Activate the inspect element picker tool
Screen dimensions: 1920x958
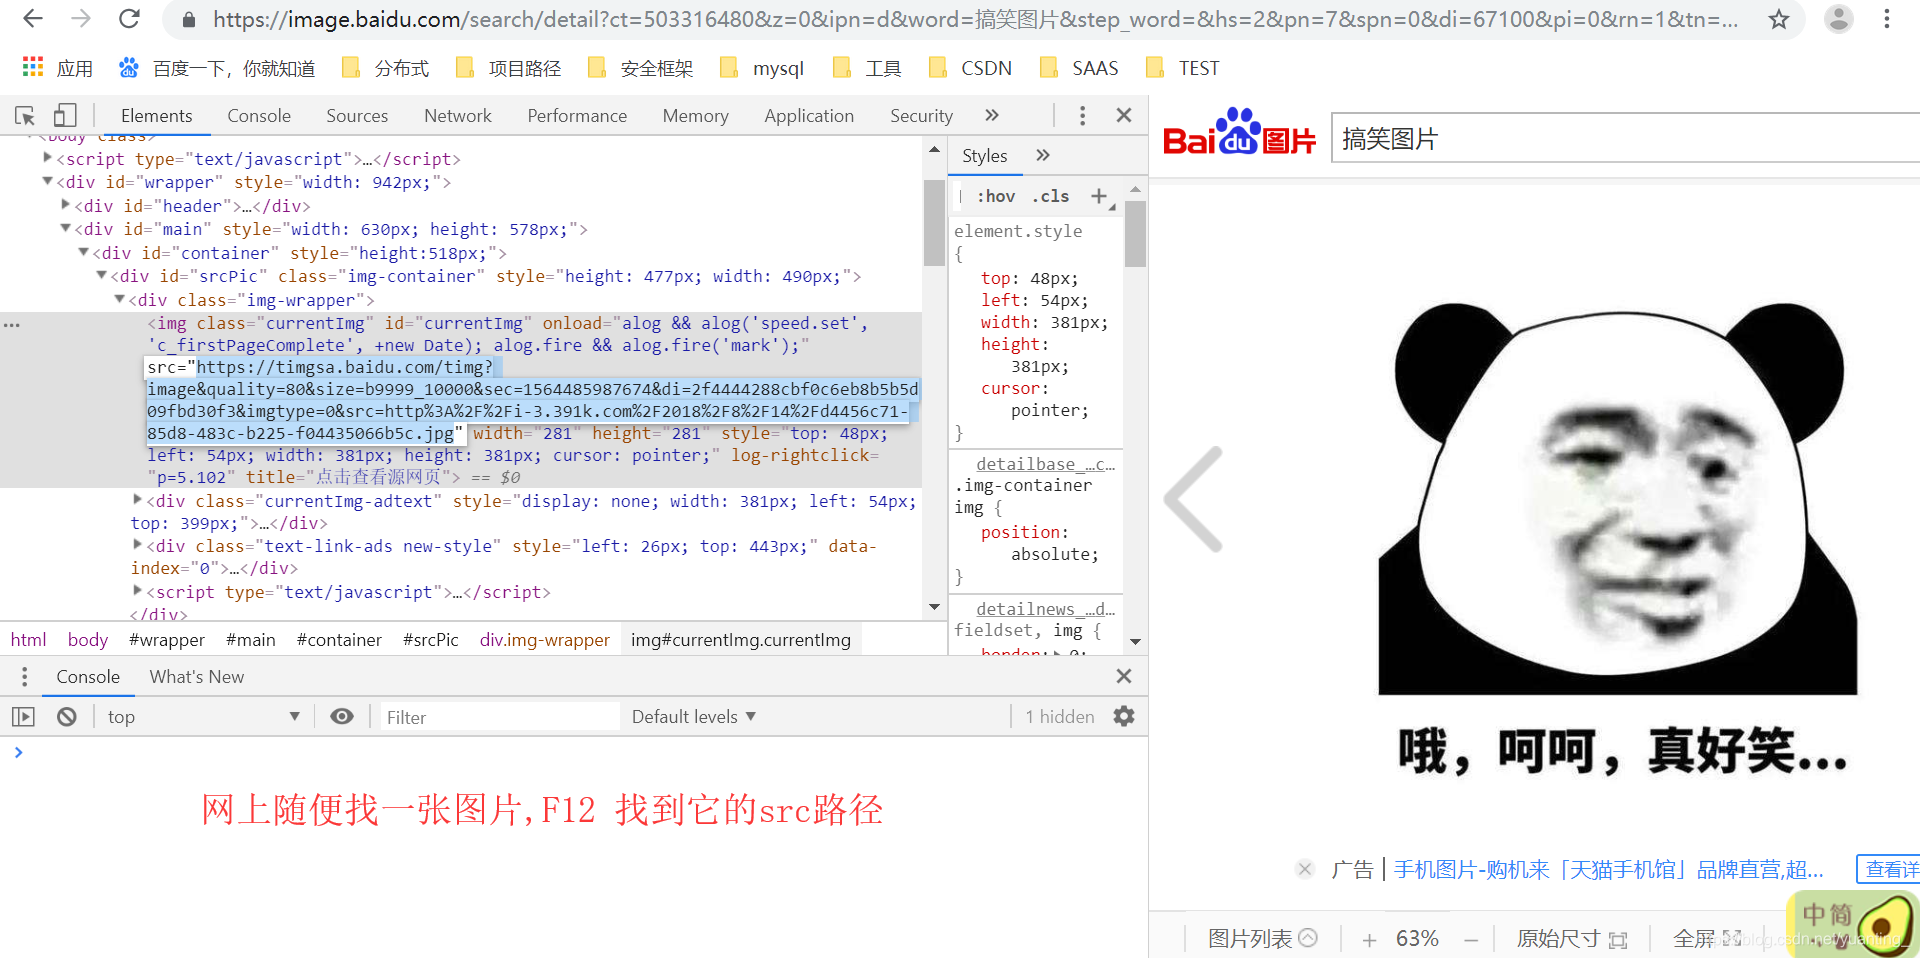(x=25, y=116)
